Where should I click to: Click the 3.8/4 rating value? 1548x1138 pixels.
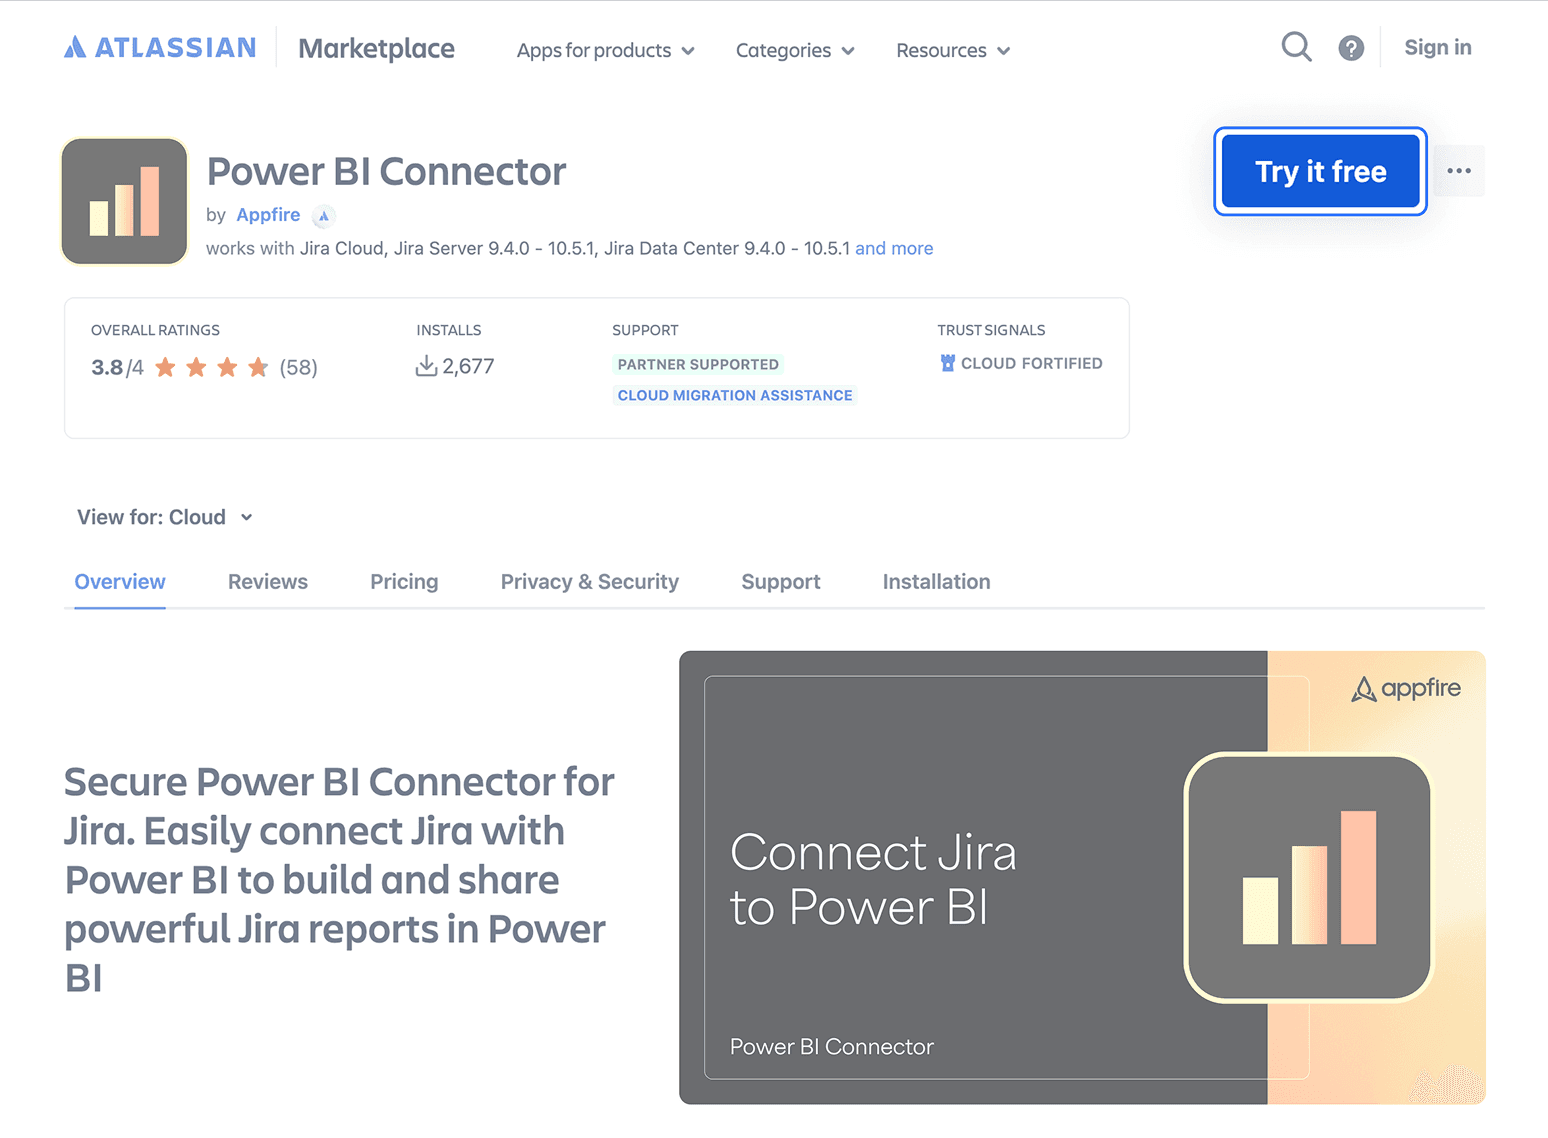point(117,368)
